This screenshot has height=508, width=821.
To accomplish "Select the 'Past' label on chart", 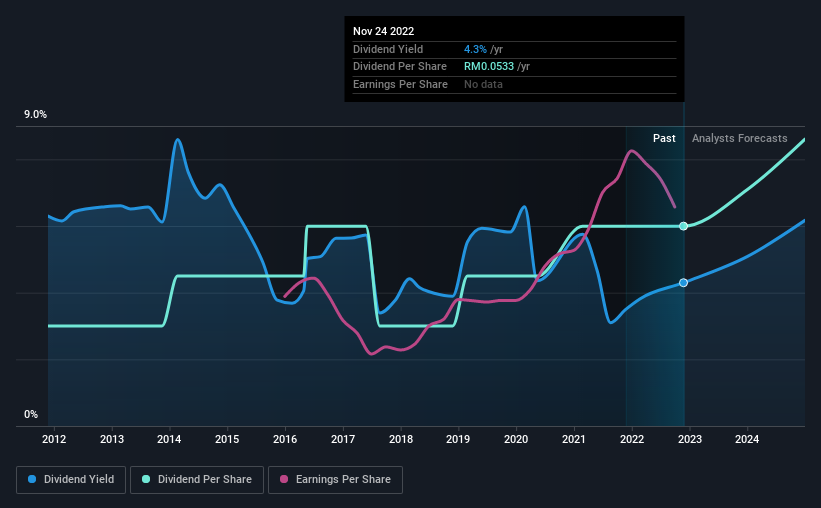I will tap(664, 138).
